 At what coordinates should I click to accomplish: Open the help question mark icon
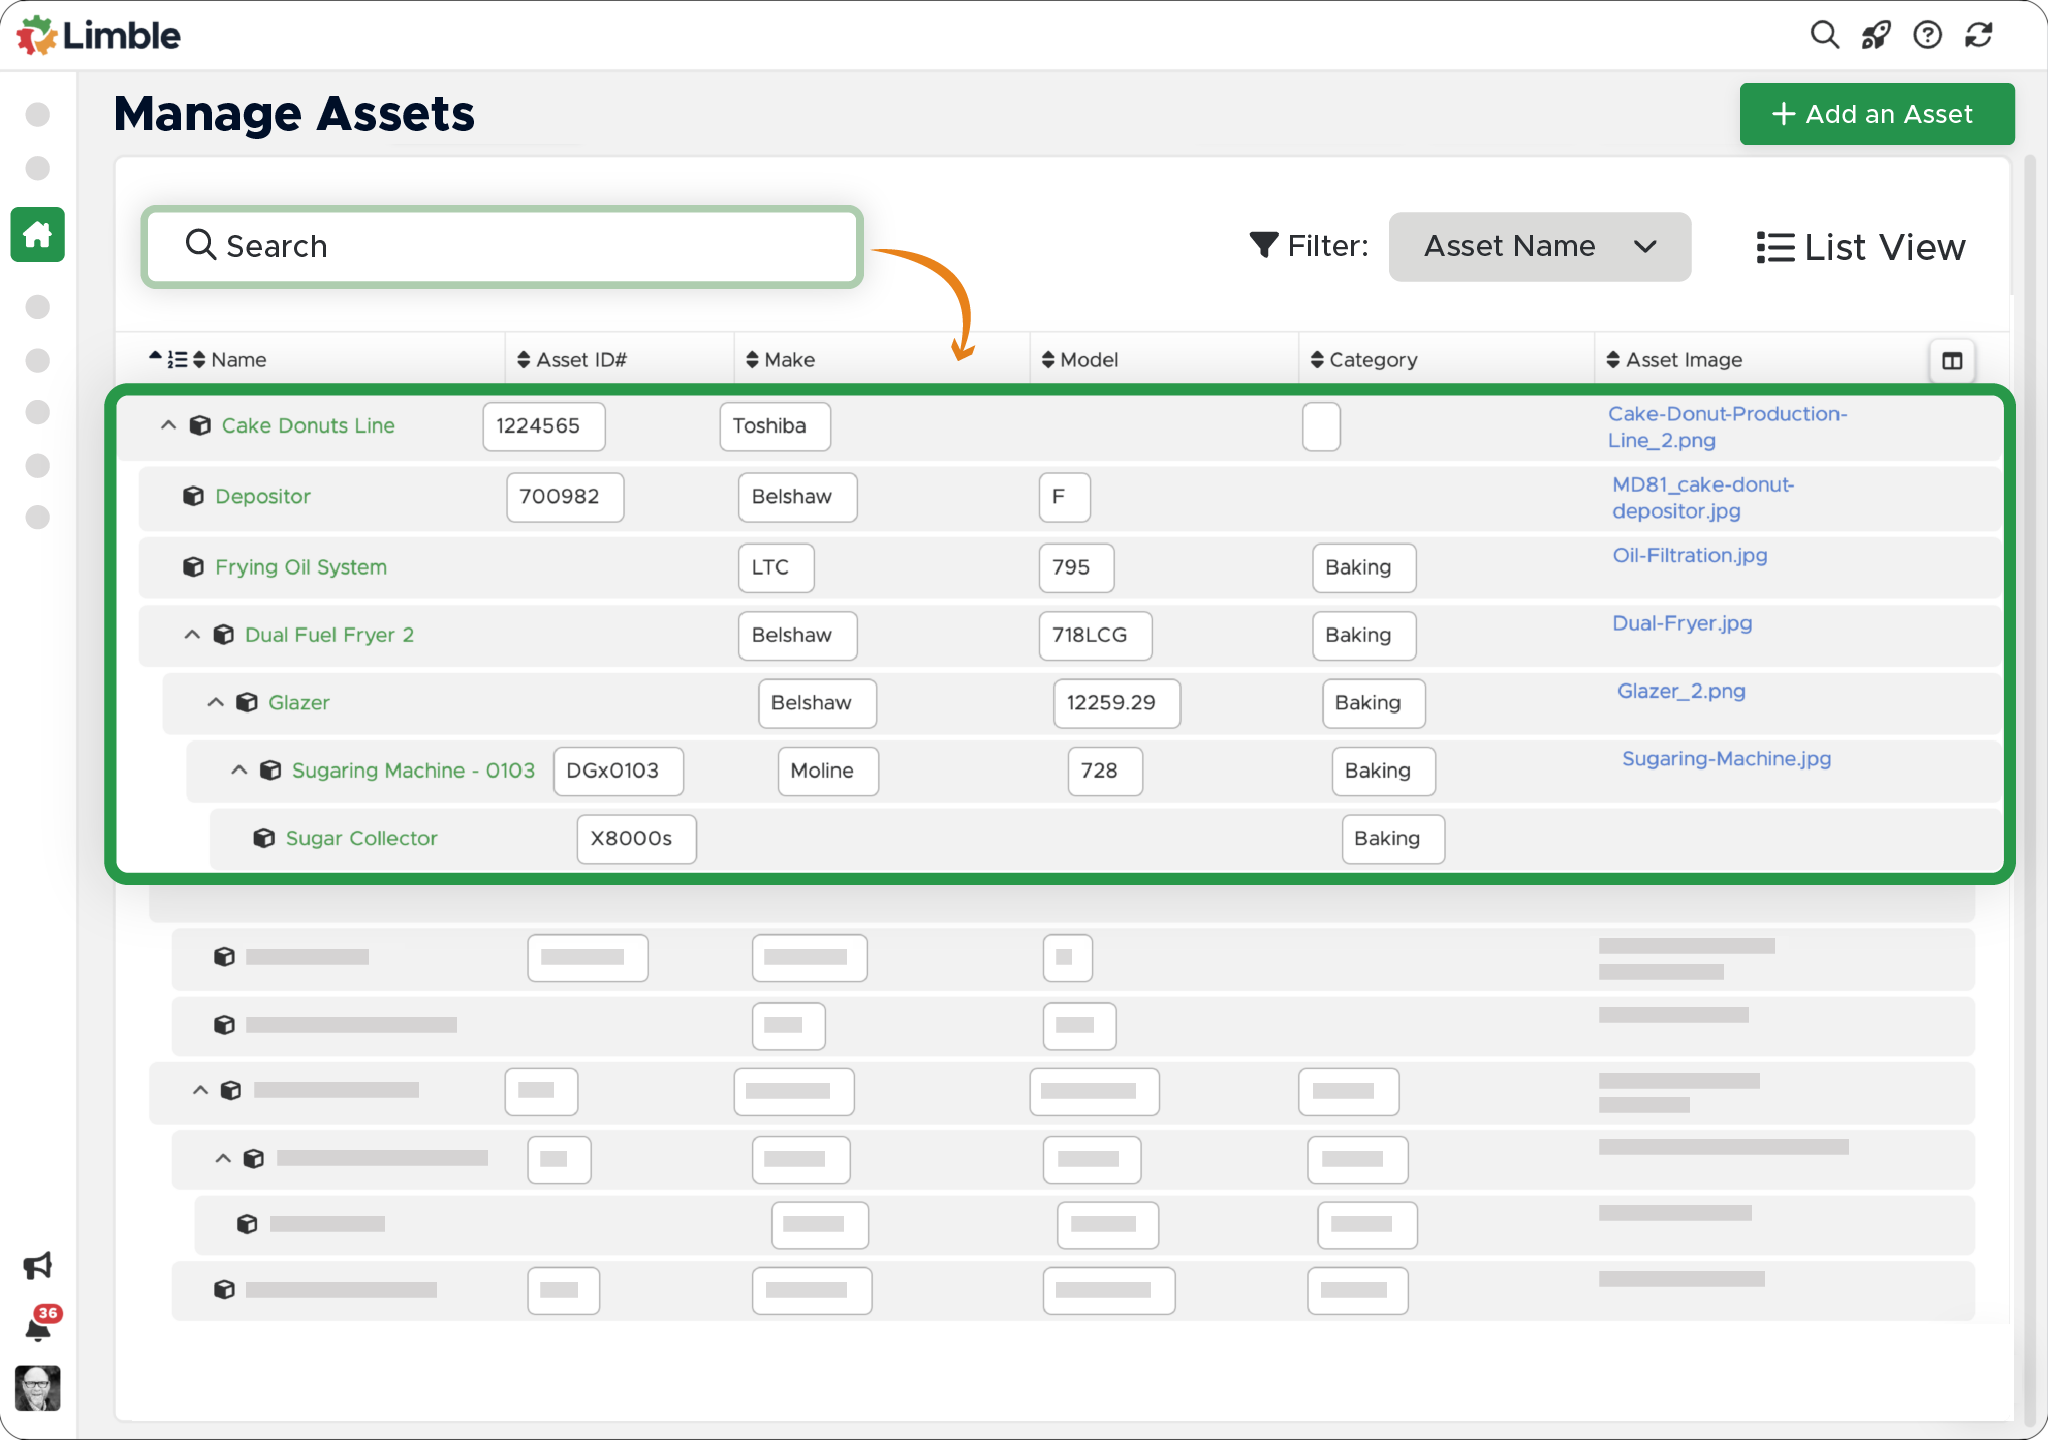point(1927,35)
